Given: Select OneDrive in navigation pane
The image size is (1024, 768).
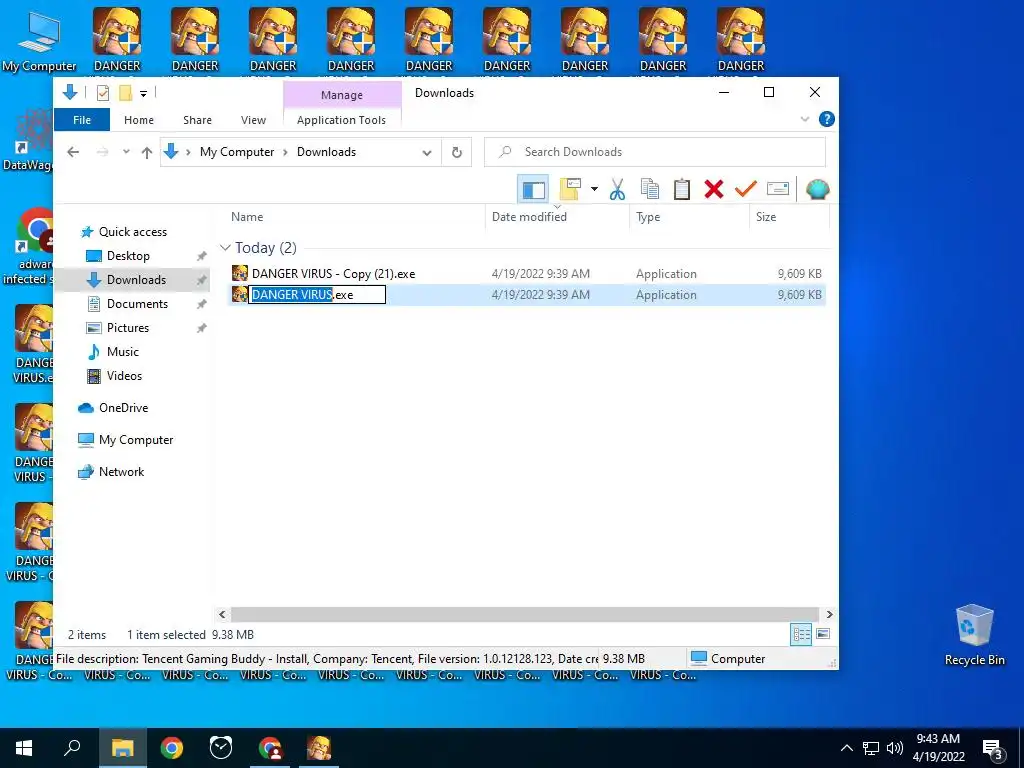Looking at the screenshot, I should (x=123, y=408).
